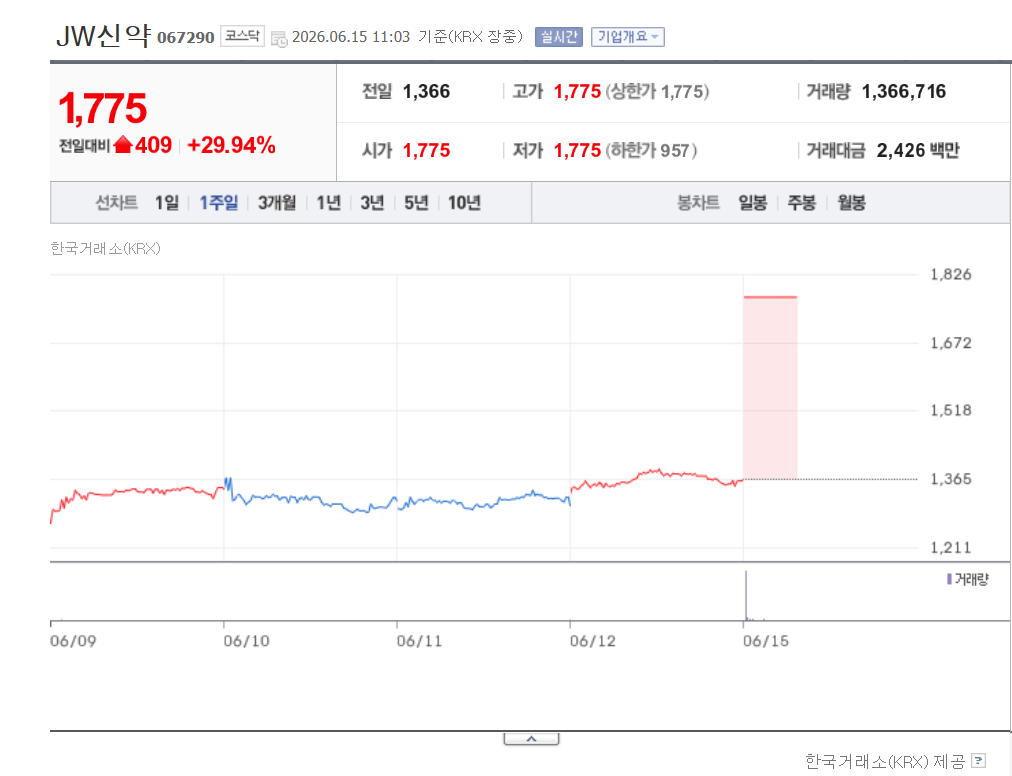
Task: Open the 10년 line chart
Action: point(465,203)
